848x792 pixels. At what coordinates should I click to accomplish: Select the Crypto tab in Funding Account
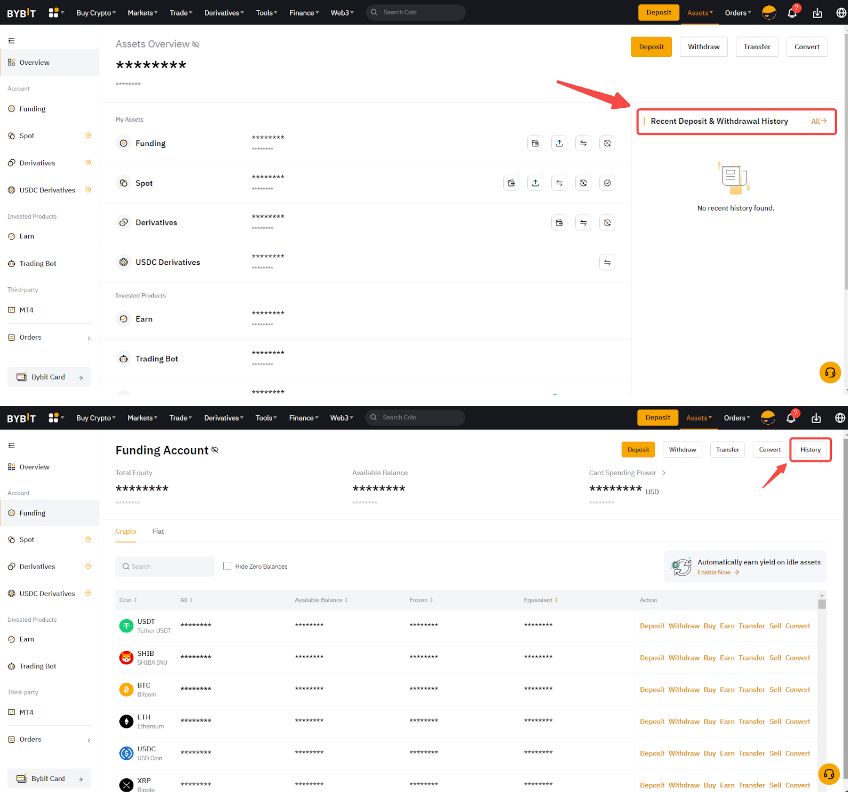125,531
